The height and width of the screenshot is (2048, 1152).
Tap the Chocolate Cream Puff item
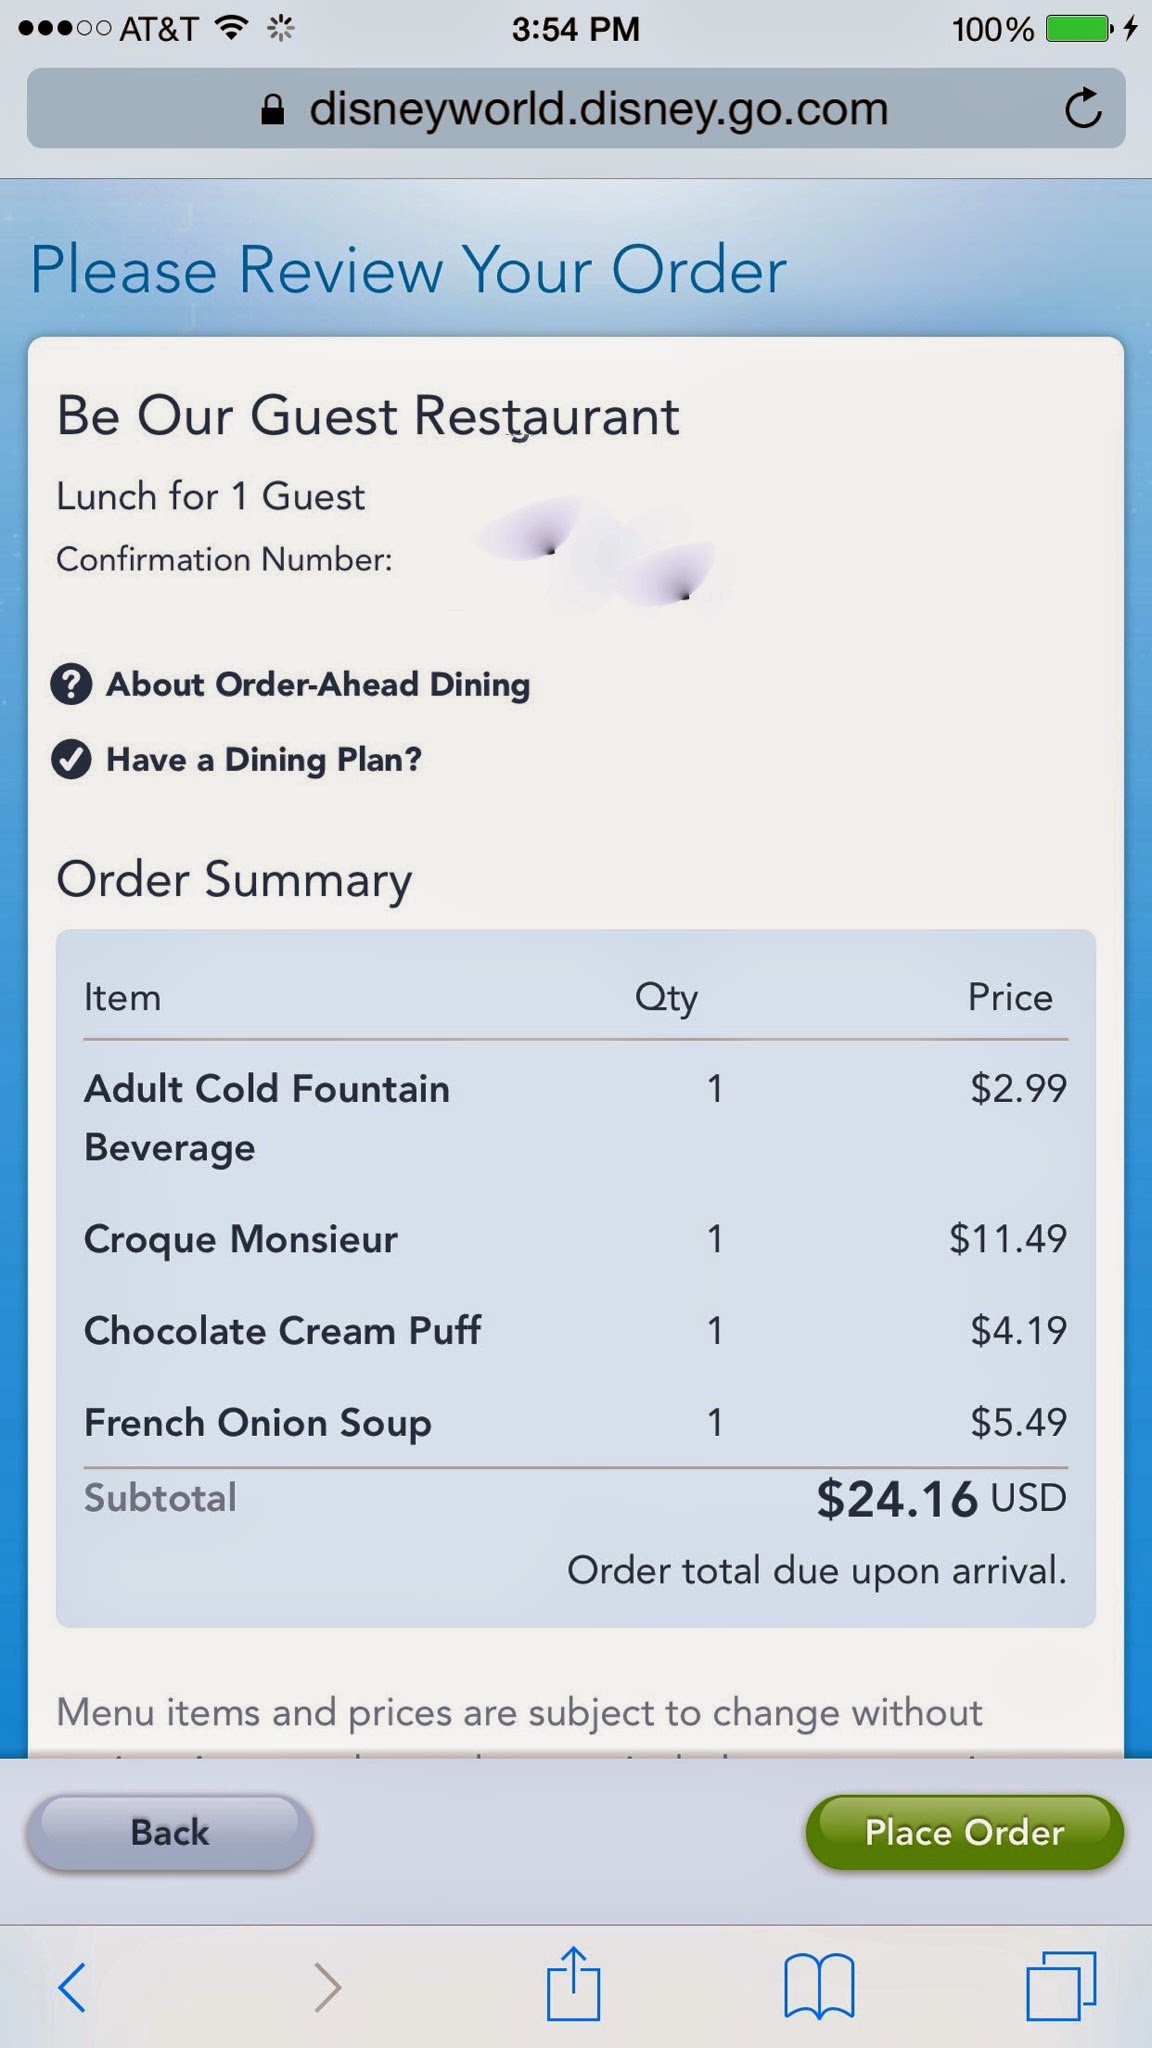tap(282, 1331)
